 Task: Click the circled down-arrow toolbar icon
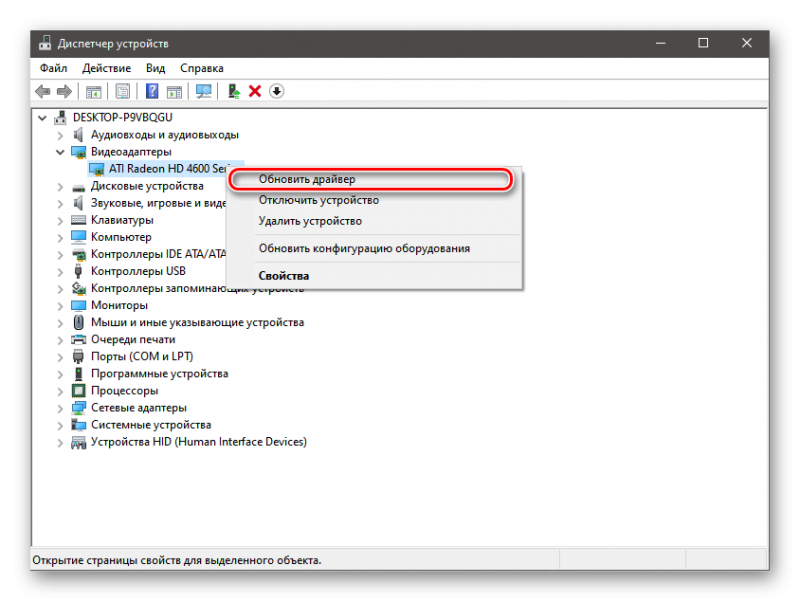coord(277,92)
